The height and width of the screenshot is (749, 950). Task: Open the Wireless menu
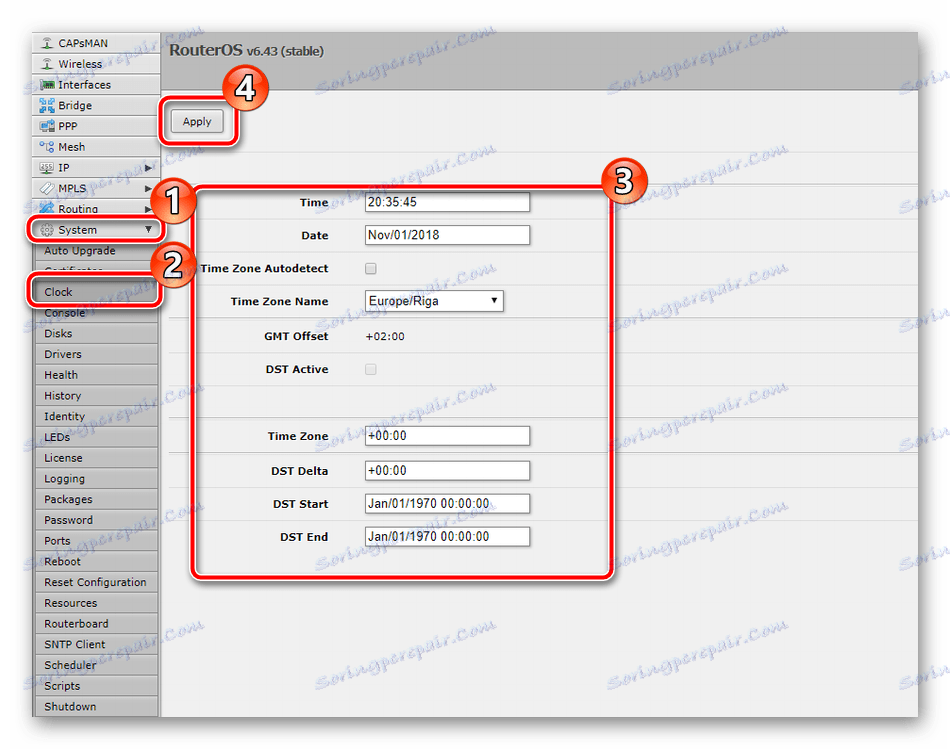click(x=96, y=64)
